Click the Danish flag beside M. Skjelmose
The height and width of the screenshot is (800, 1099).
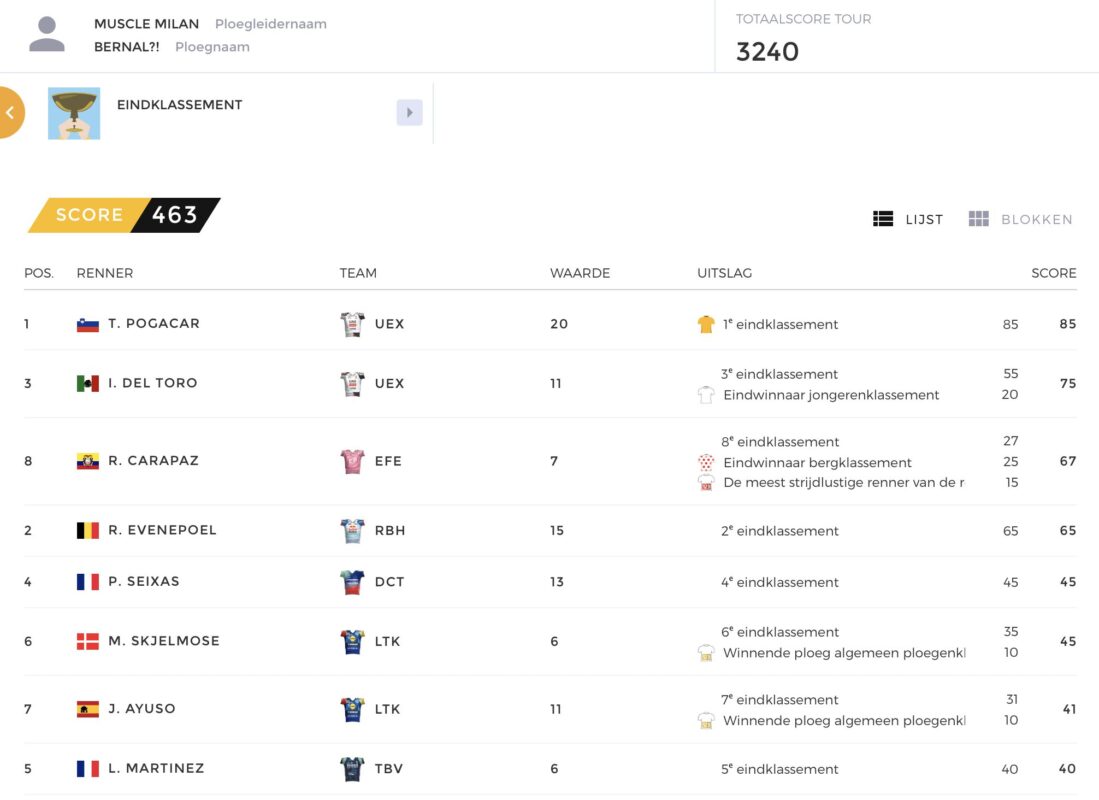[x=88, y=642]
